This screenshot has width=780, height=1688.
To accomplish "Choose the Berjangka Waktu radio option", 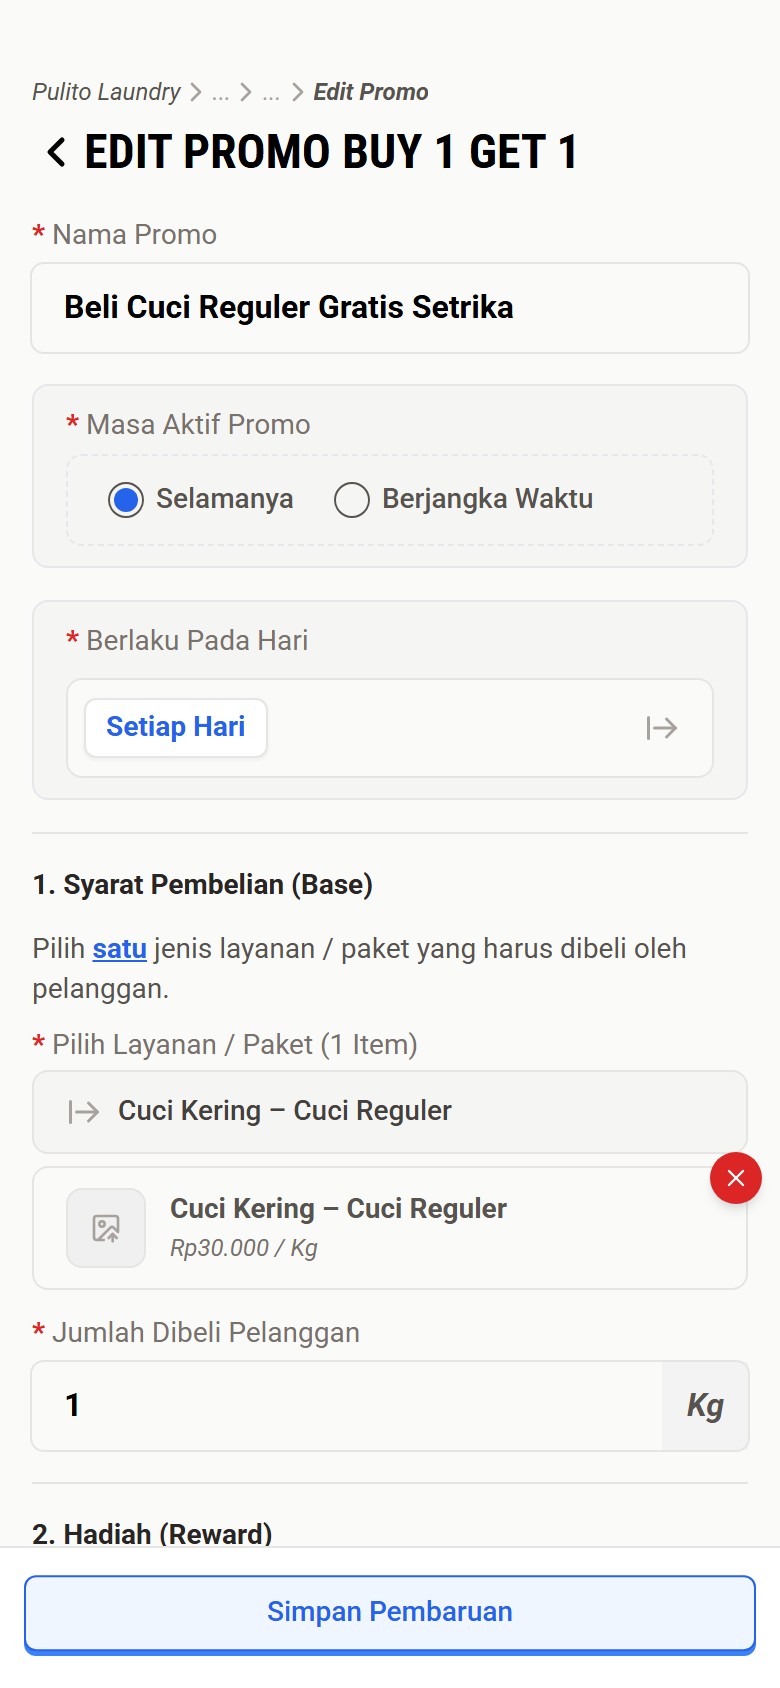I will [352, 499].
